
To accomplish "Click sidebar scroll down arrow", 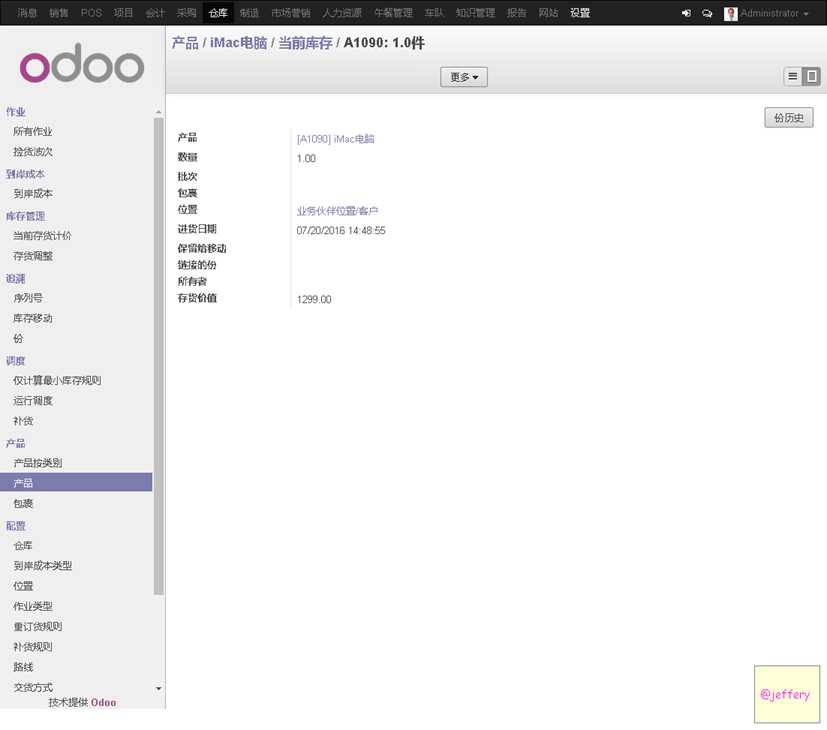I will [158, 688].
